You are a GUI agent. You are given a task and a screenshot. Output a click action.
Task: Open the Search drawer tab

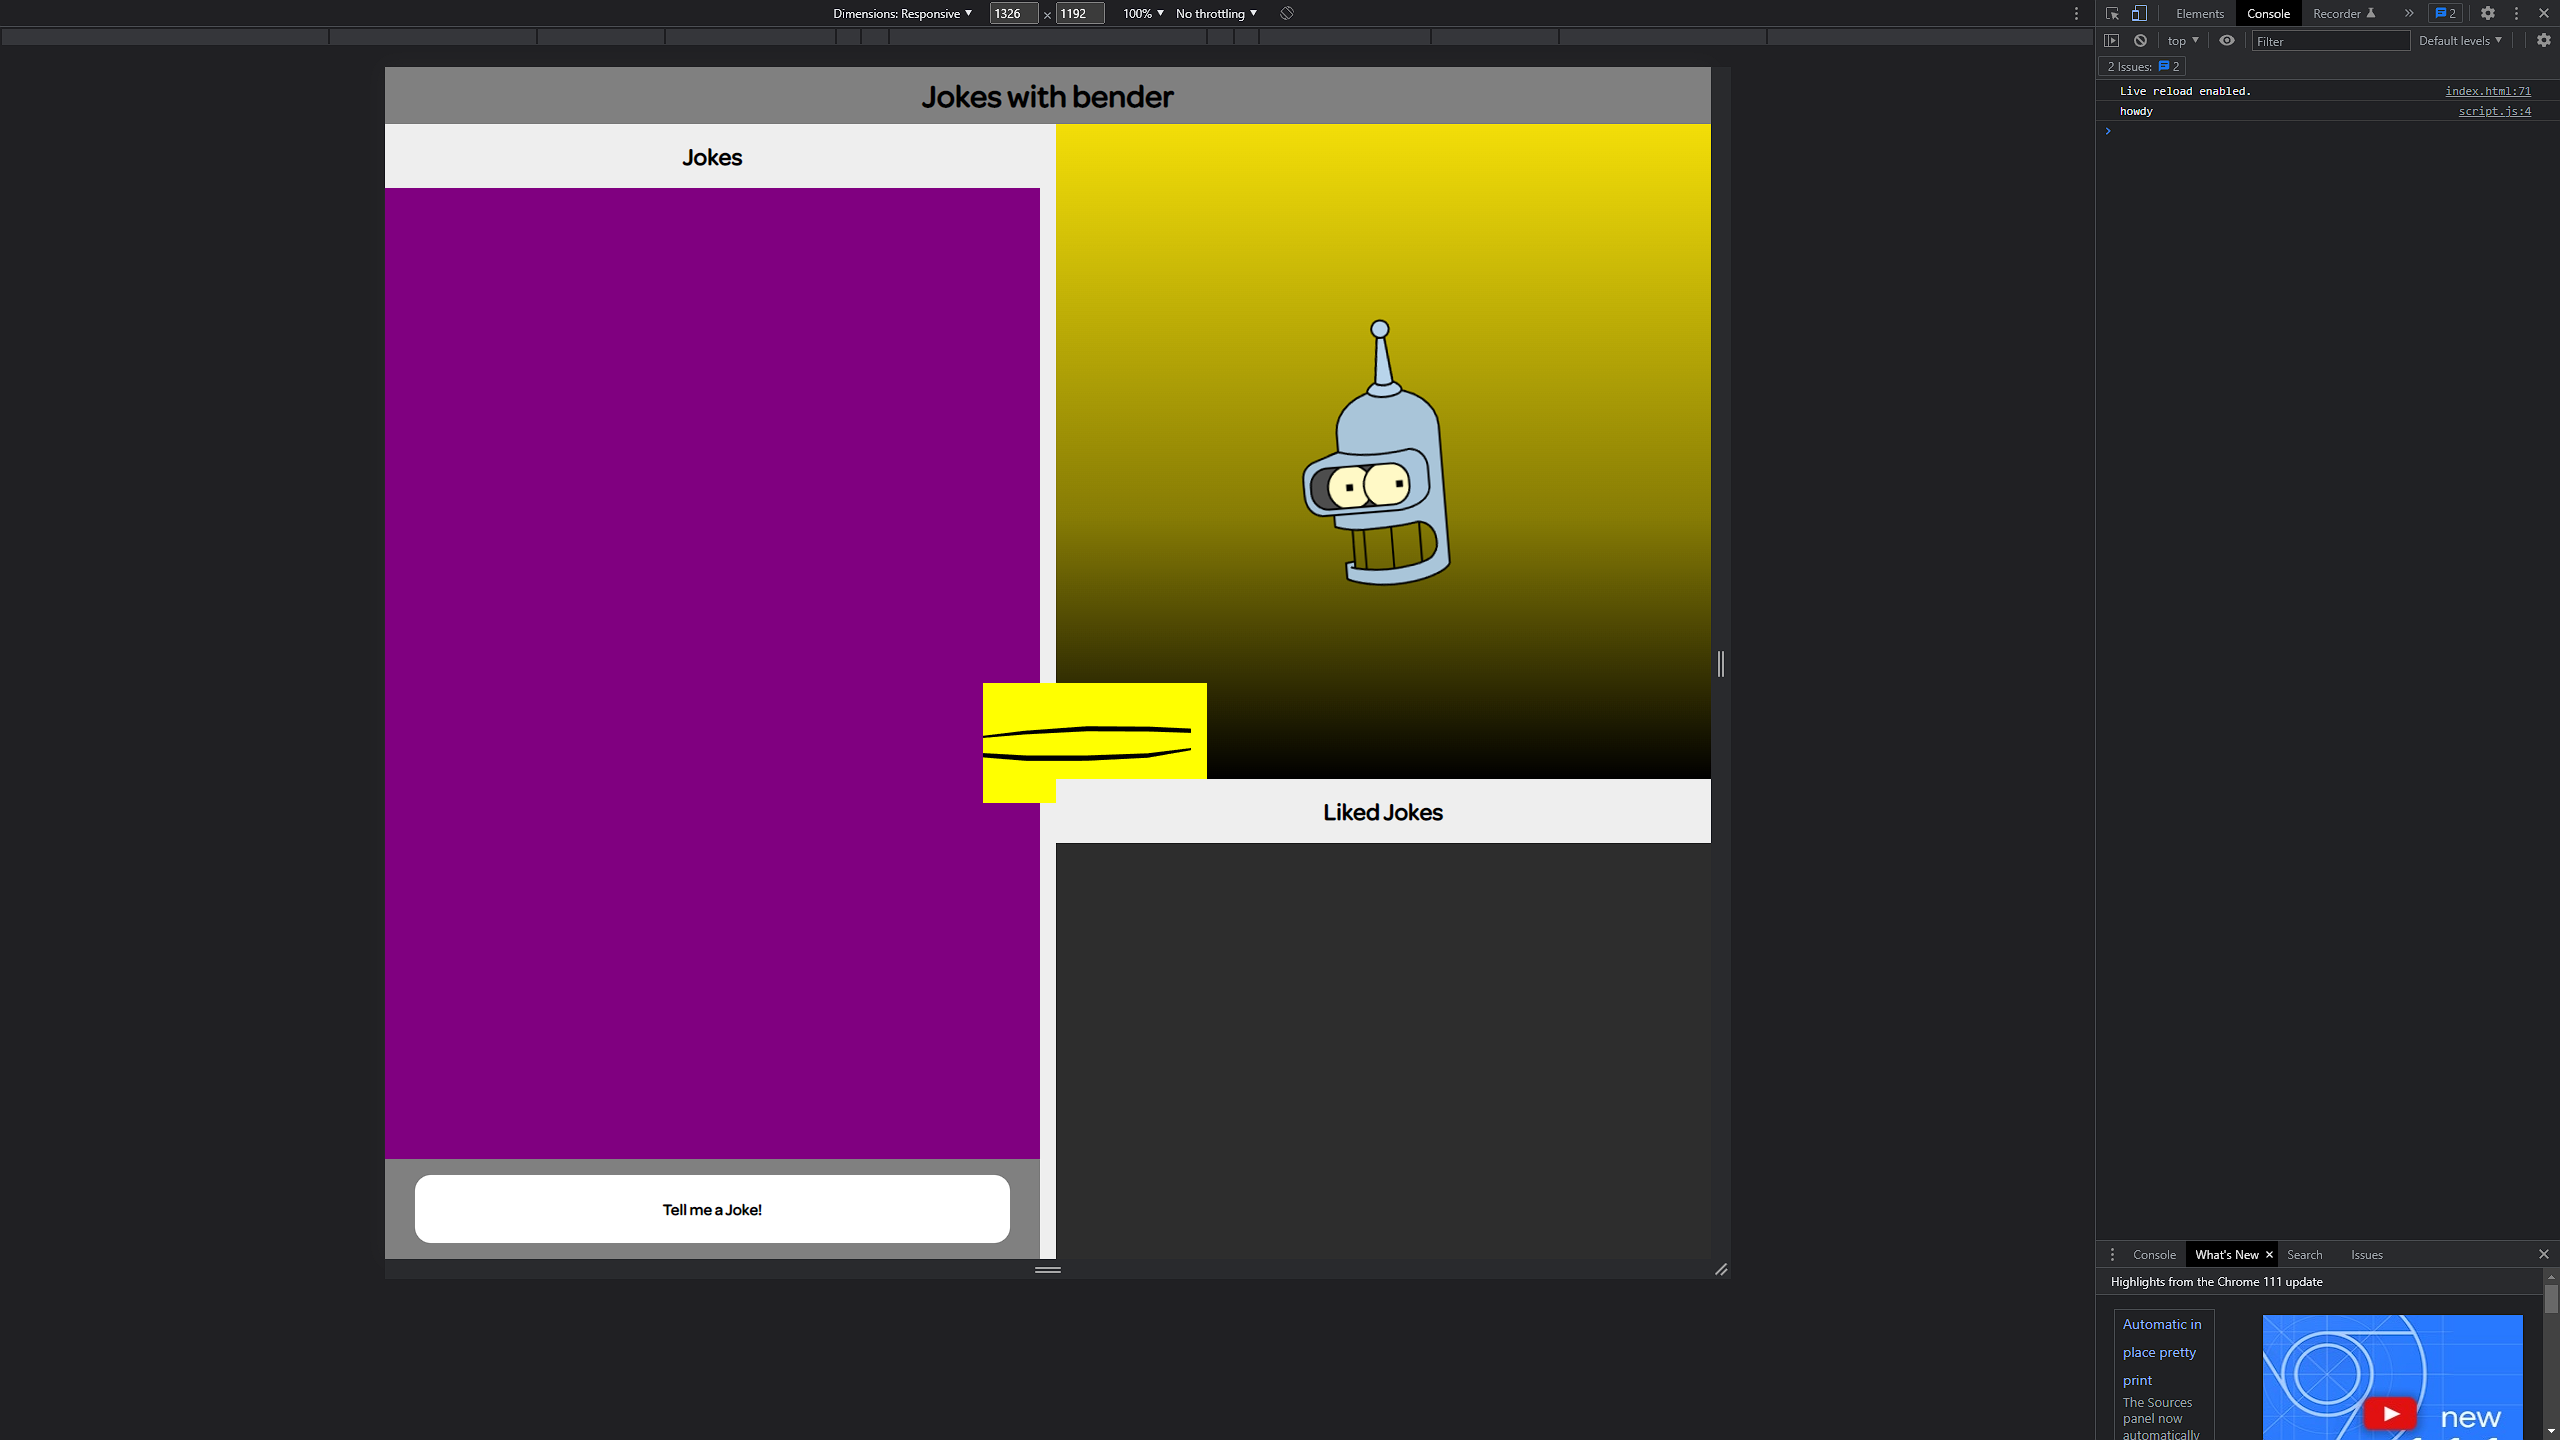(x=2304, y=1254)
